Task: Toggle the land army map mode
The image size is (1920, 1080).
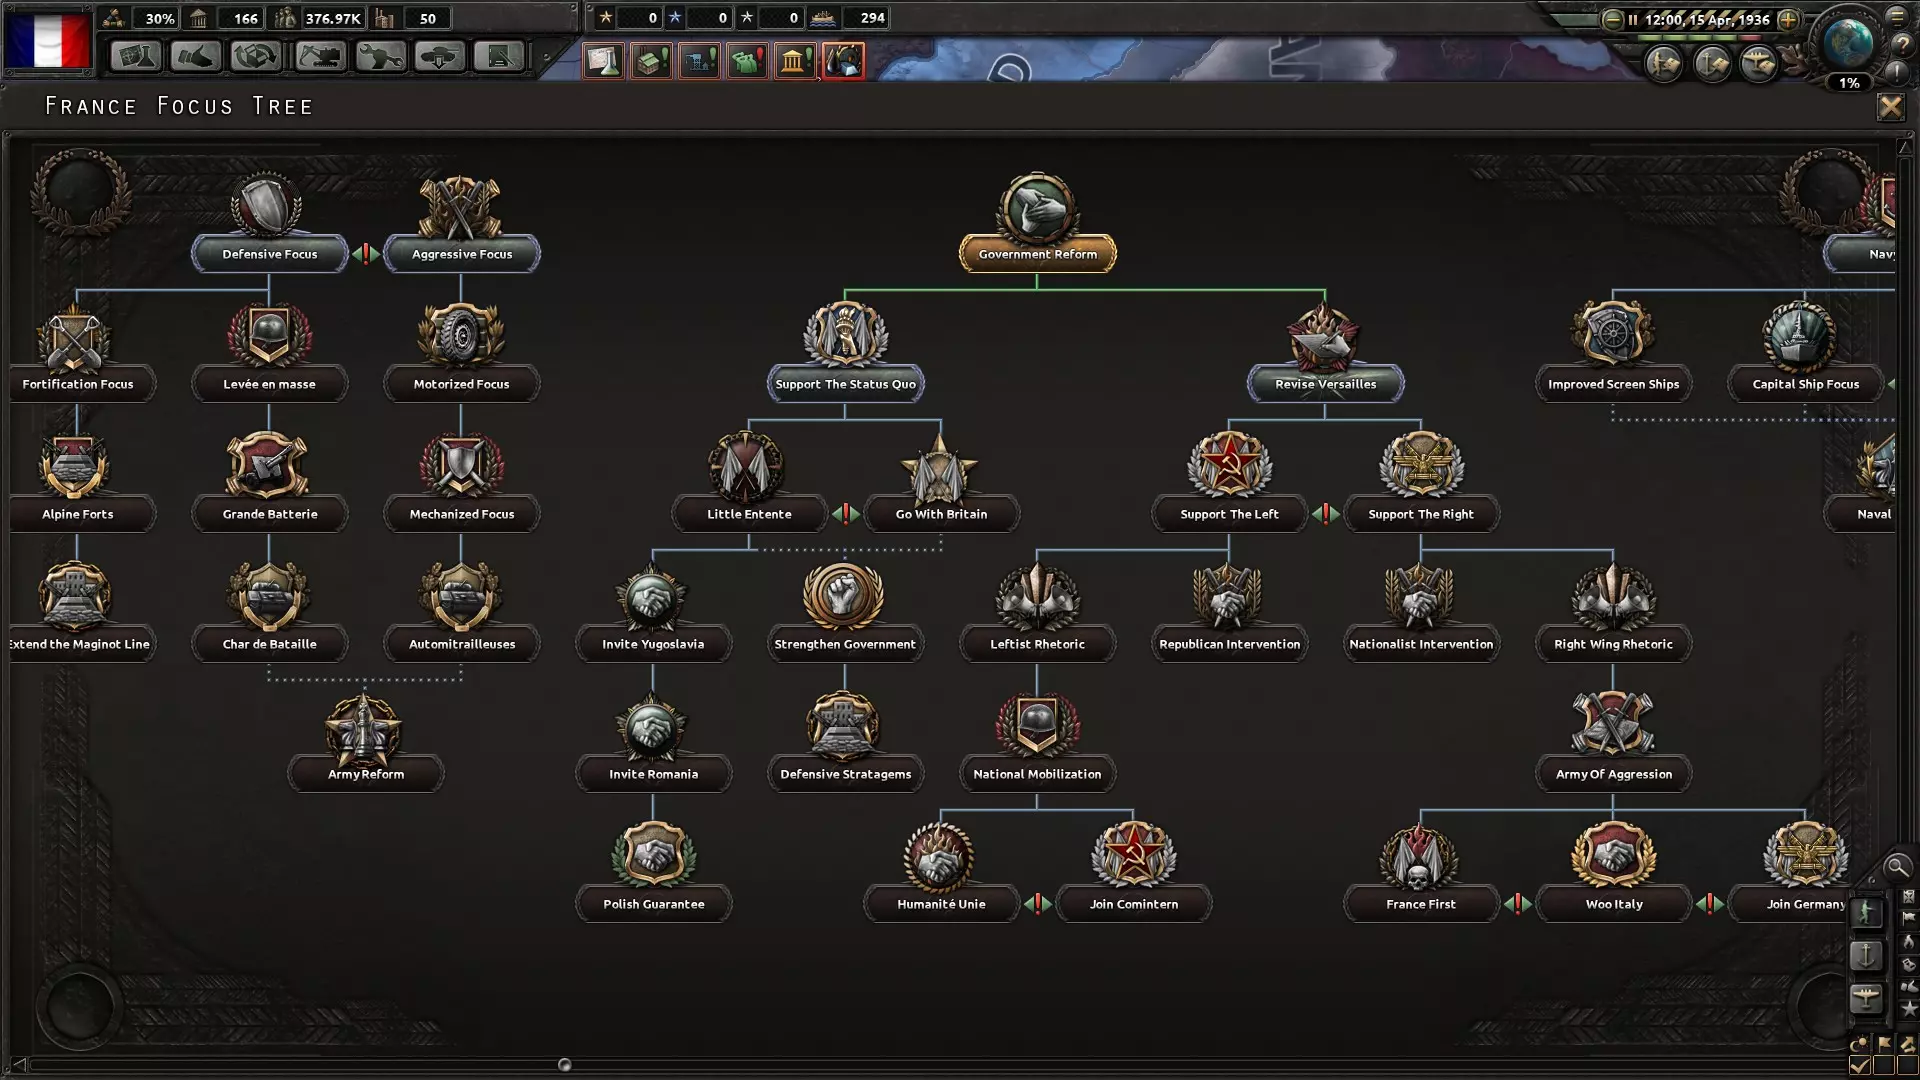Action: coord(1866,913)
